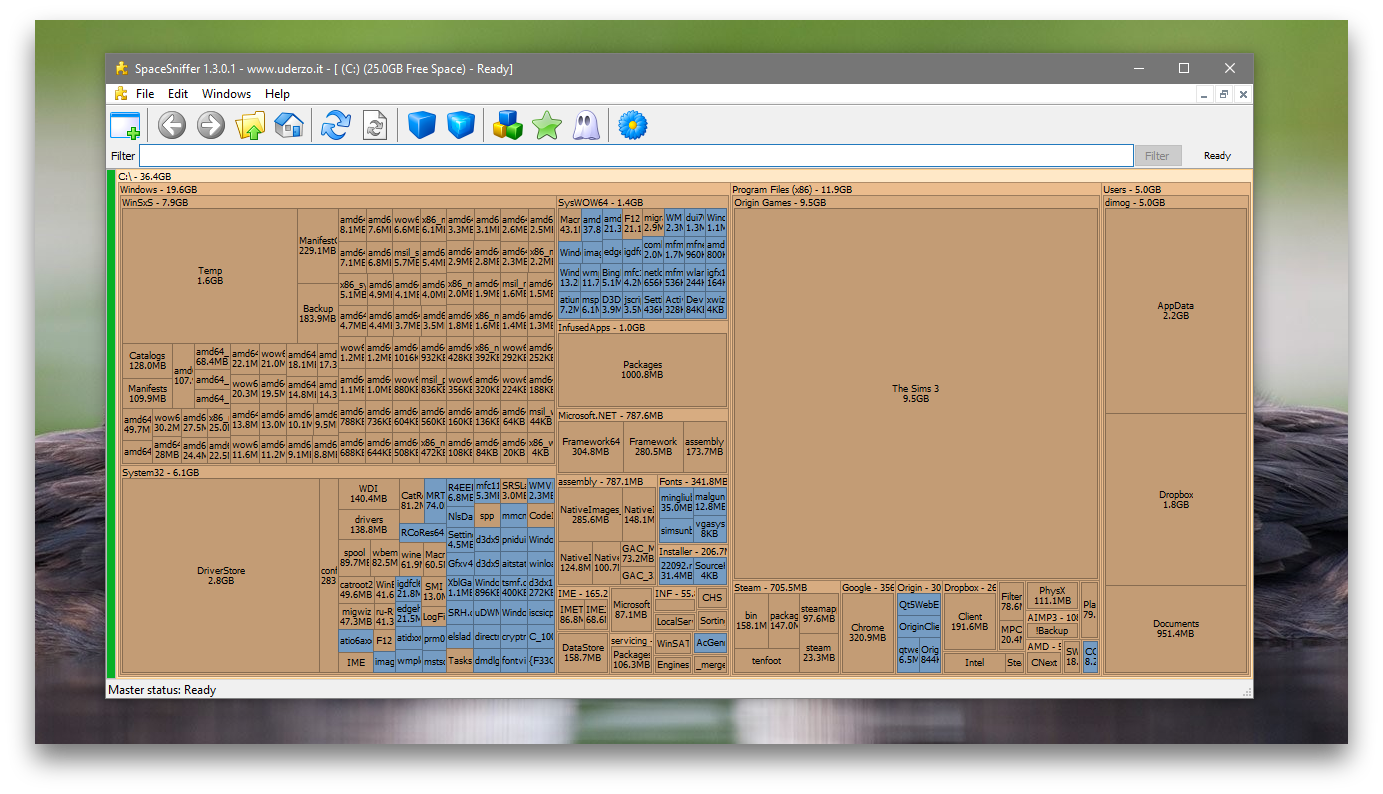Open the Help menu

[277, 94]
